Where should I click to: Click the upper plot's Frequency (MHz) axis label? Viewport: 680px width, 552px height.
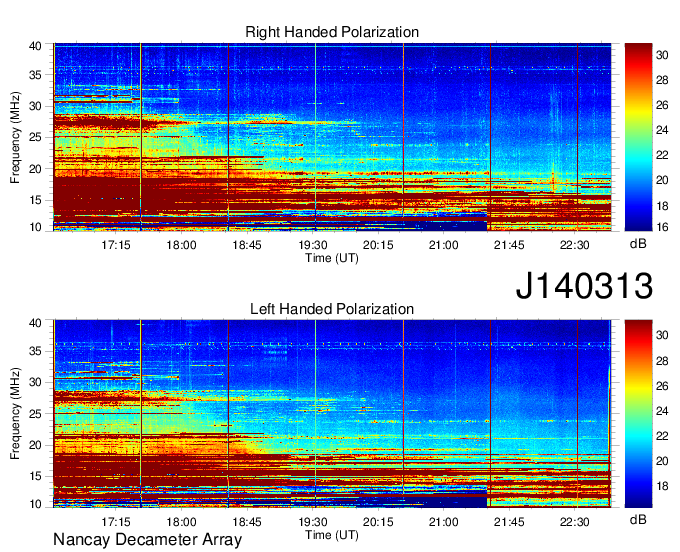(x=15, y=137)
